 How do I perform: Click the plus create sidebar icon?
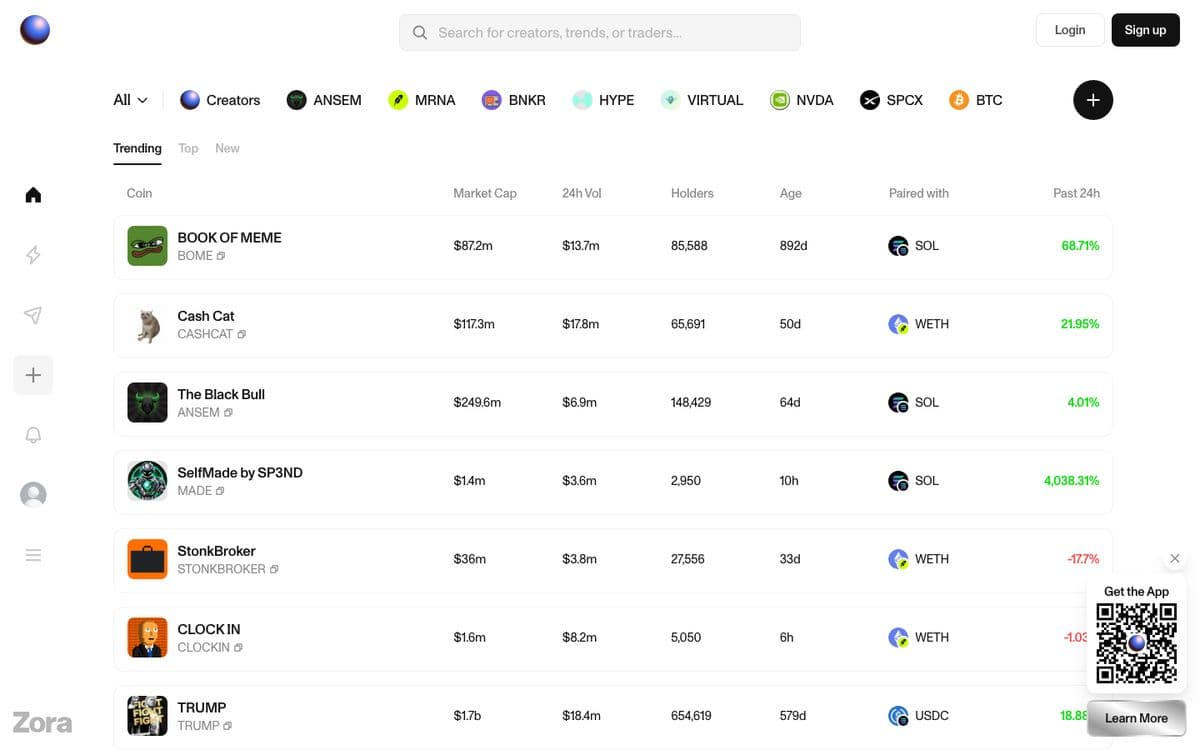33,375
